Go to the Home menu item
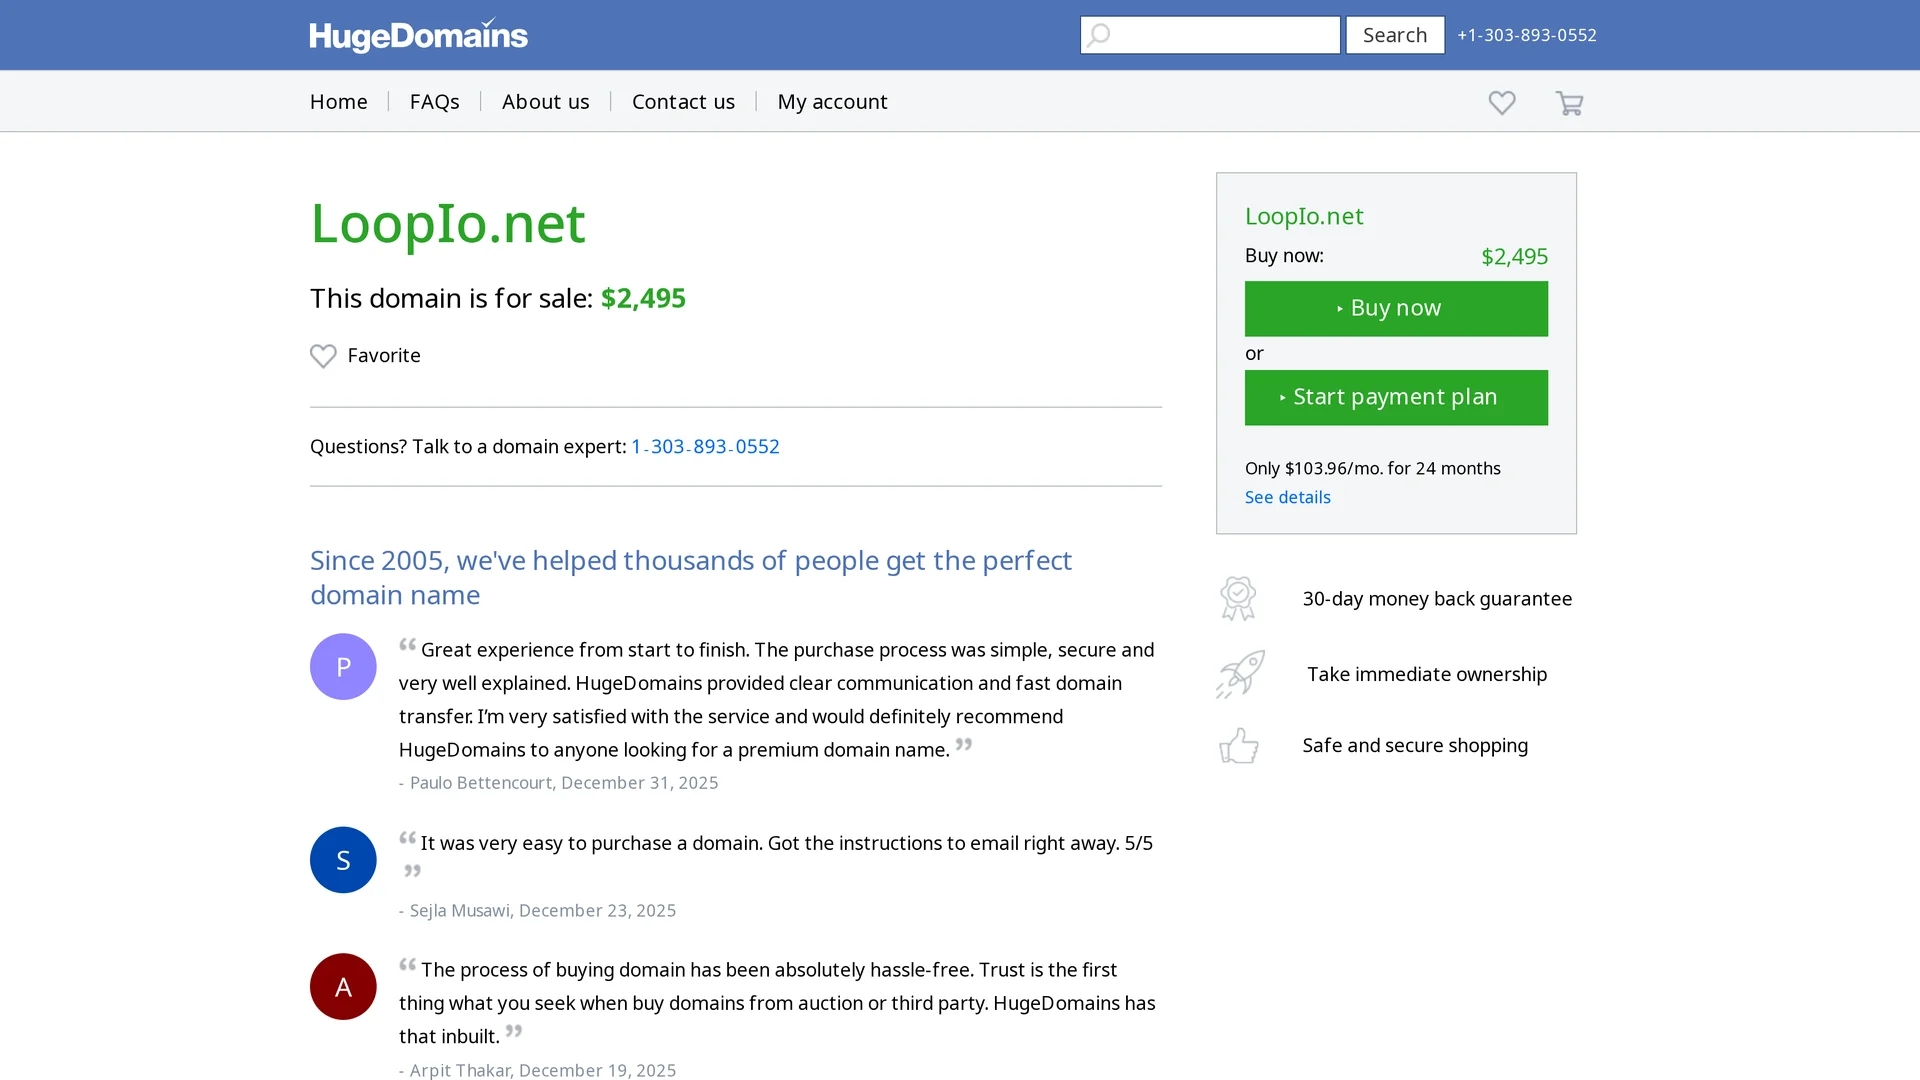The height and width of the screenshot is (1080, 1920). [339, 102]
